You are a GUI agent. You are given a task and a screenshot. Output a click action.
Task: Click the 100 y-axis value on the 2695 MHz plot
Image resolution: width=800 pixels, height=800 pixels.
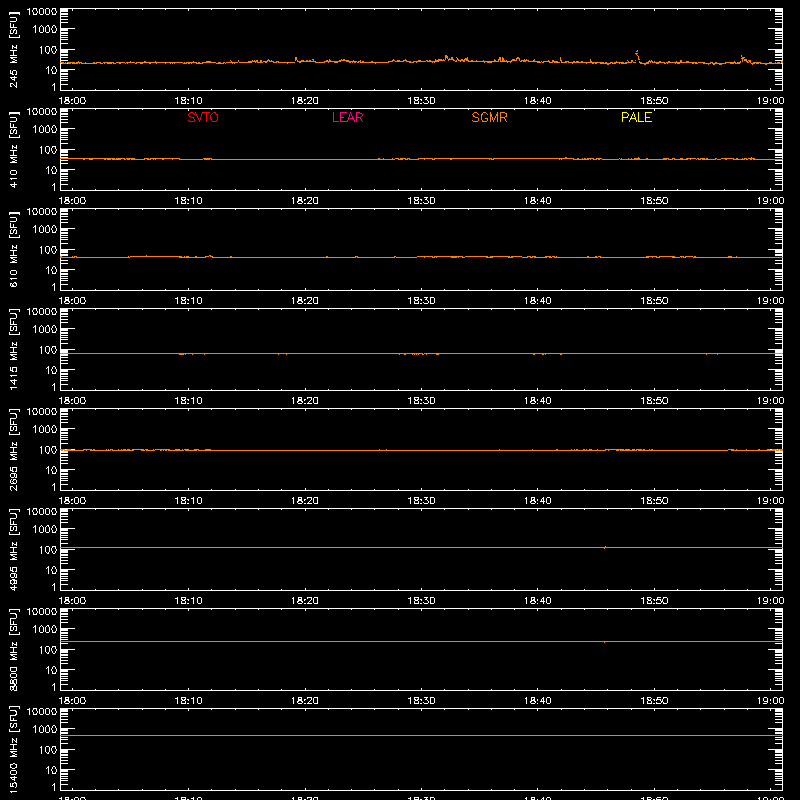(48, 450)
